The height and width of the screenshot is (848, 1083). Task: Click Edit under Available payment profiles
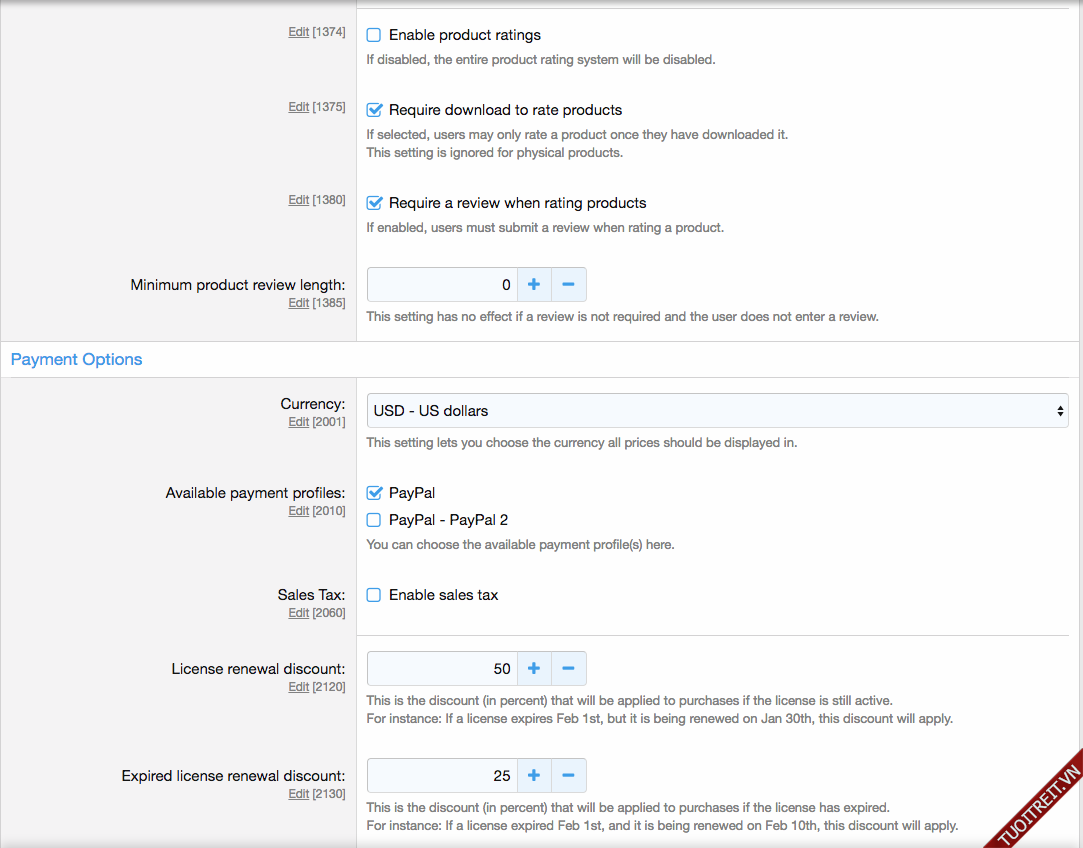(x=298, y=511)
